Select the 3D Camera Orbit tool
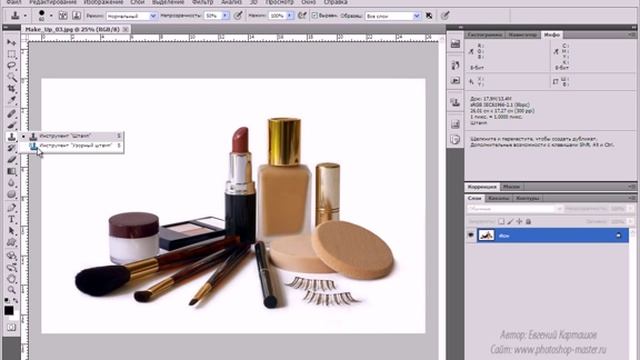This screenshot has width=640, height=360. pyautogui.click(x=11, y=267)
